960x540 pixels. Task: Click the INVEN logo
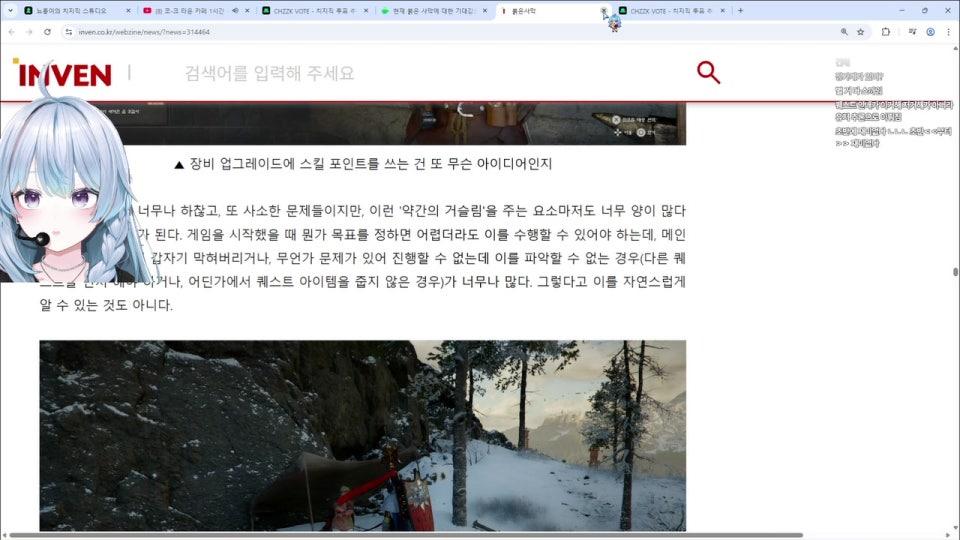pos(64,74)
